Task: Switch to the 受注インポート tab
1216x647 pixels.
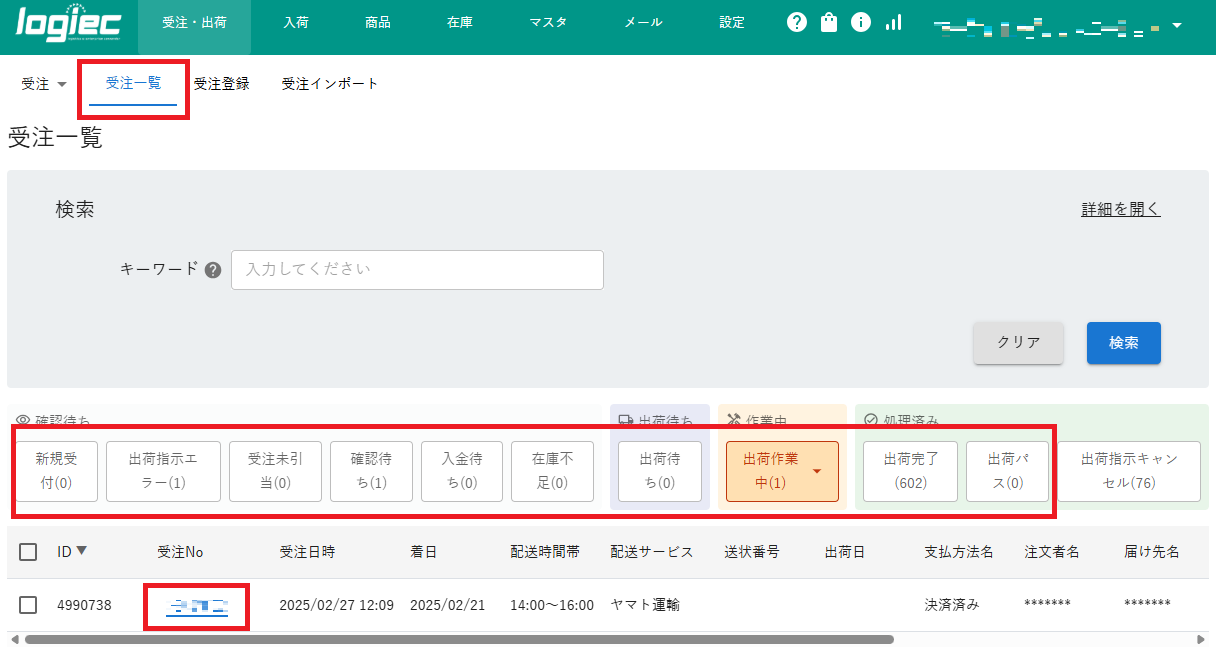Action: coord(329,84)
